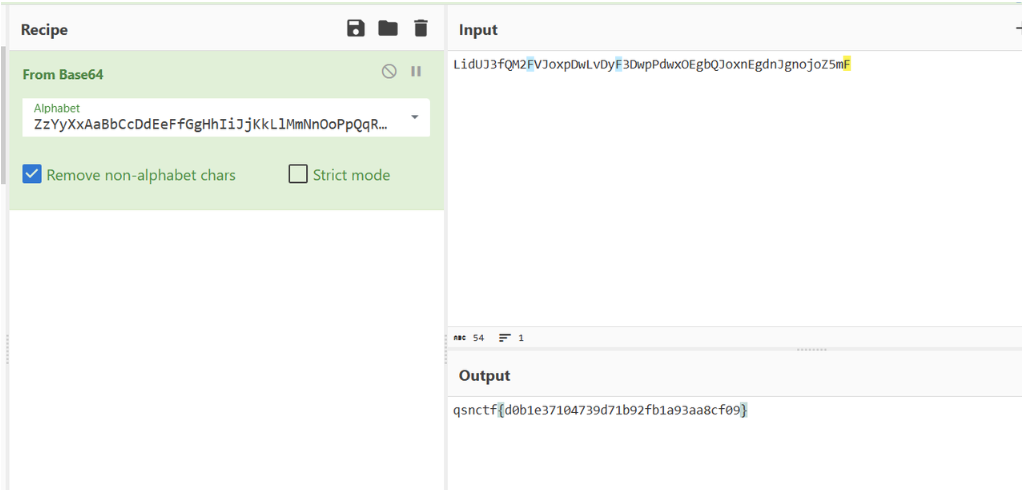Open the load recipe folder icon
This screenshot has width=1022, height=490.
[x=388, y=29]
